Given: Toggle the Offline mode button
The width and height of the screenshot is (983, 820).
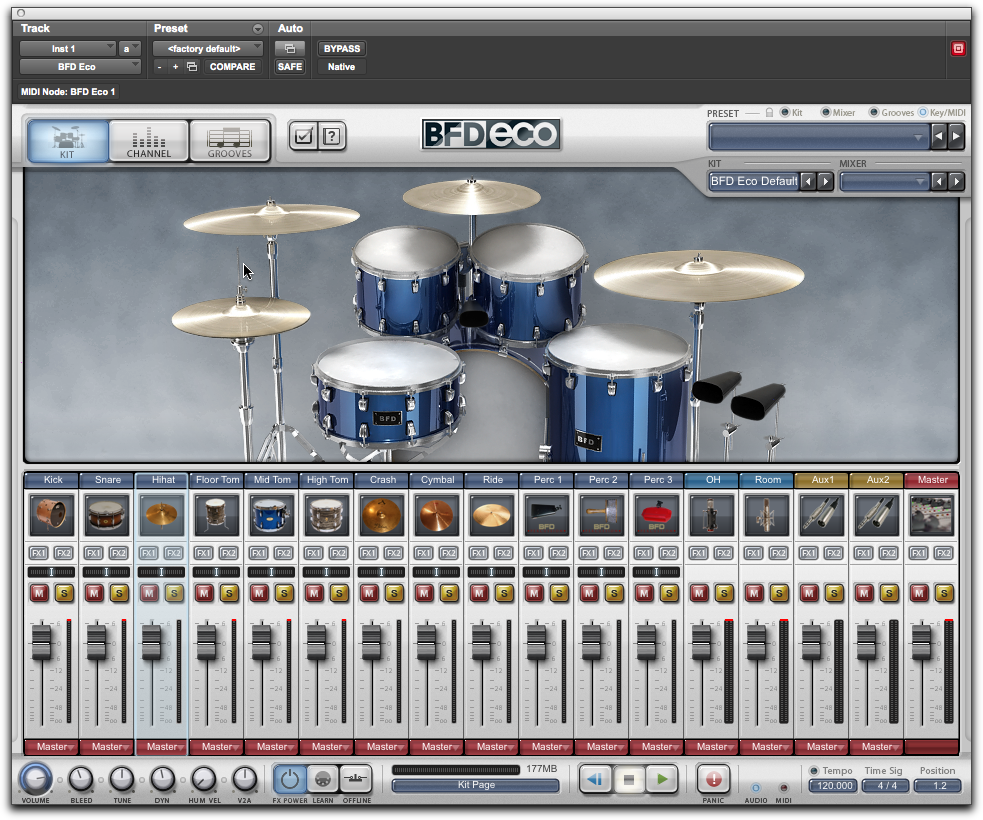Looking at the screenshot, I should [356, 780].
